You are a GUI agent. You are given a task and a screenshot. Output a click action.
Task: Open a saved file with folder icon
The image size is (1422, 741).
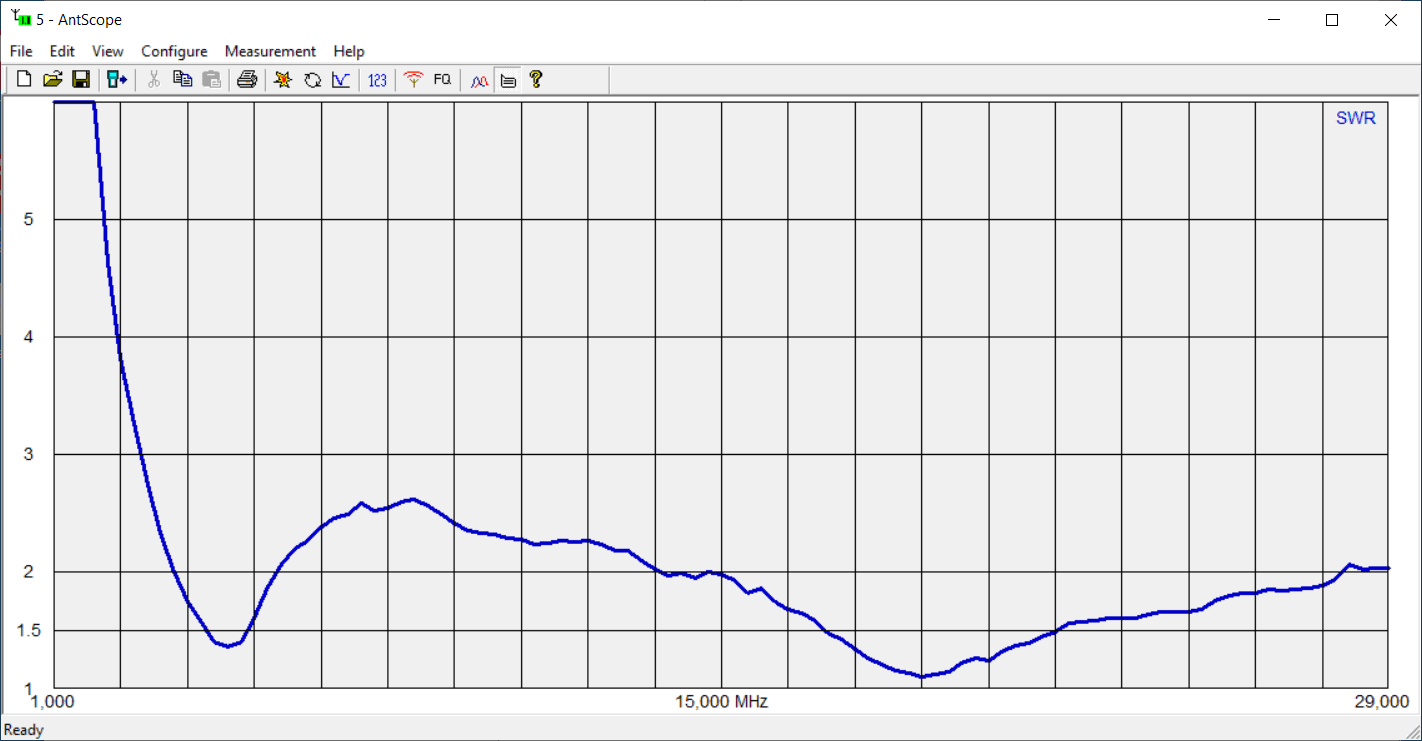tap(52, 80)
